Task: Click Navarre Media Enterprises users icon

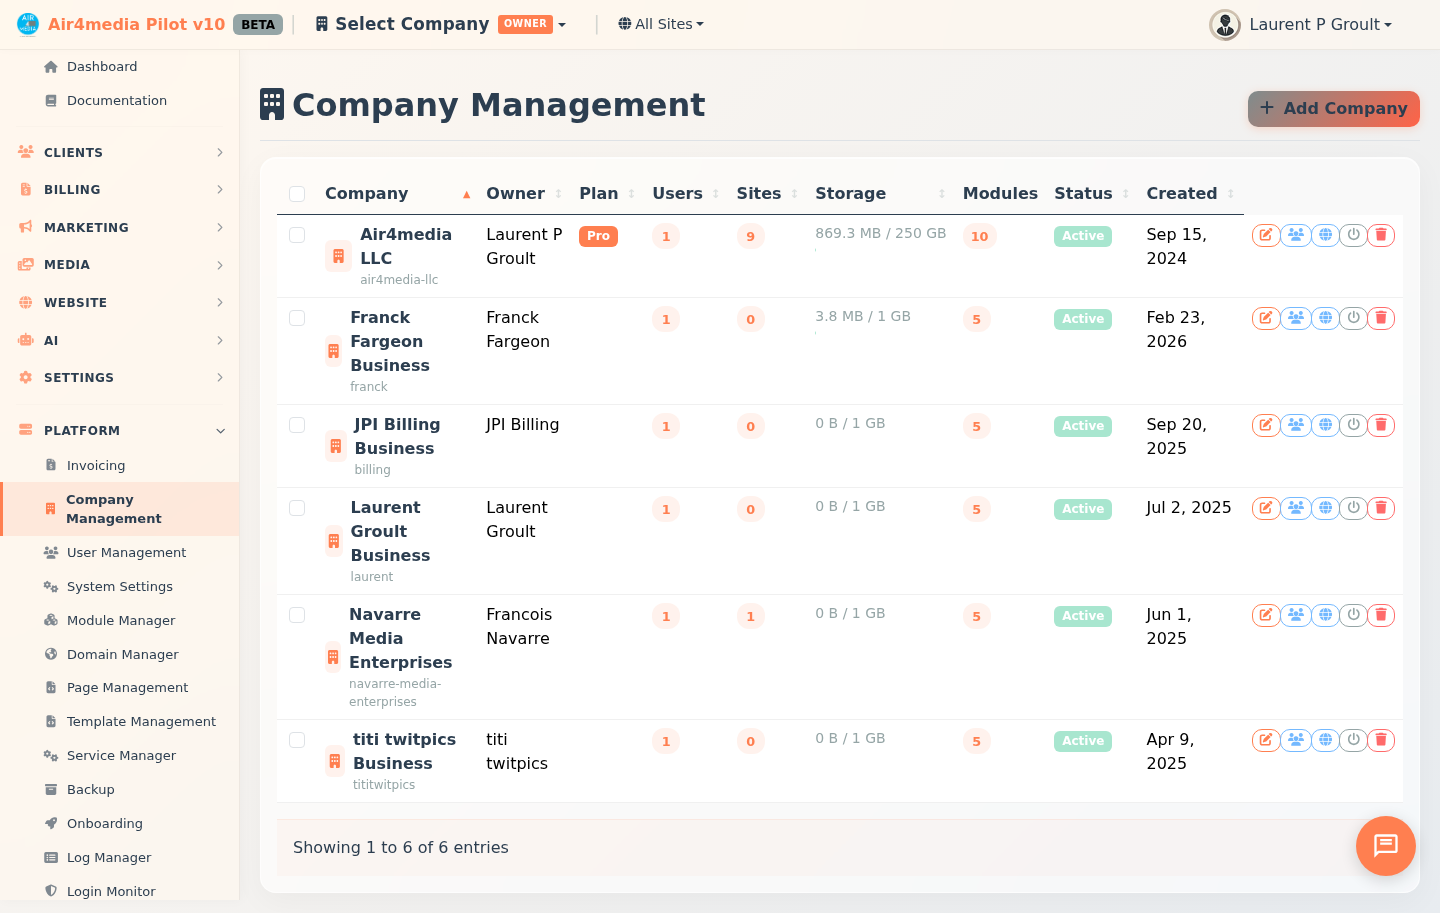Action: (x=1294, y=615)
